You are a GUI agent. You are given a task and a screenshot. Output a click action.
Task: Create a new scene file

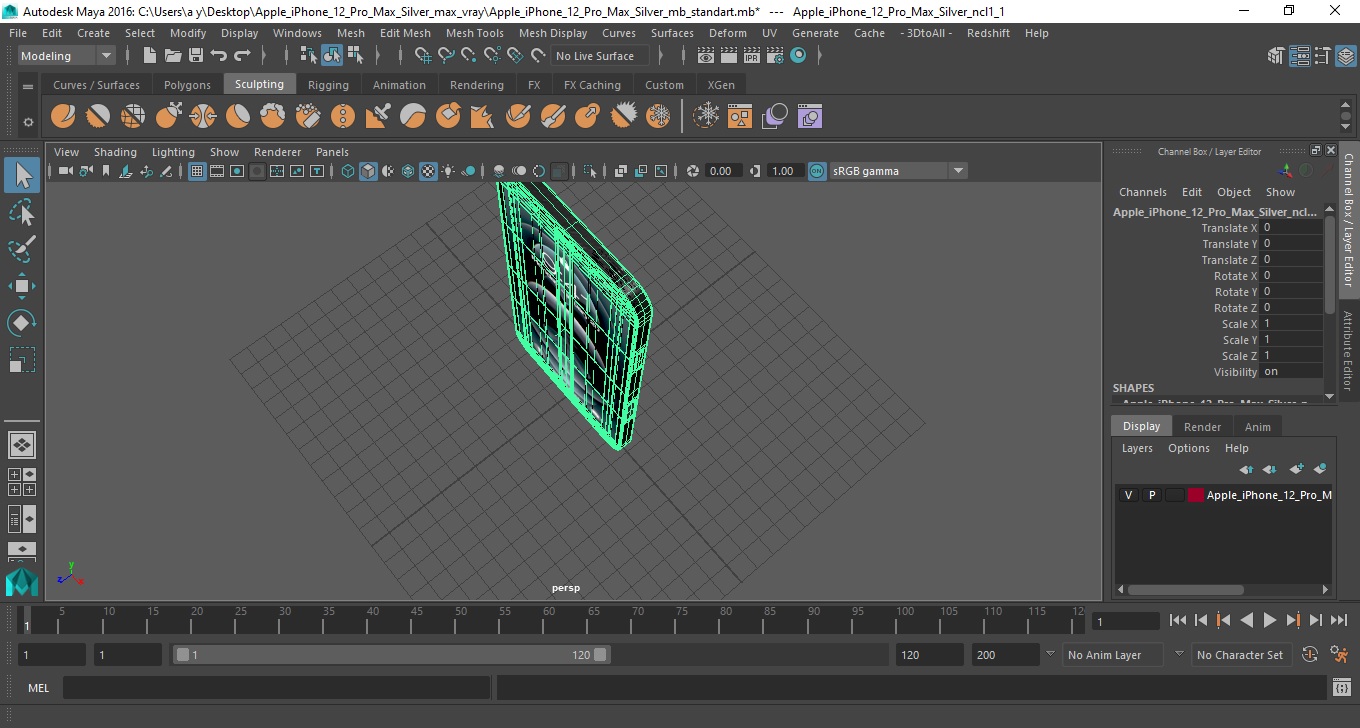coord(150,56)
